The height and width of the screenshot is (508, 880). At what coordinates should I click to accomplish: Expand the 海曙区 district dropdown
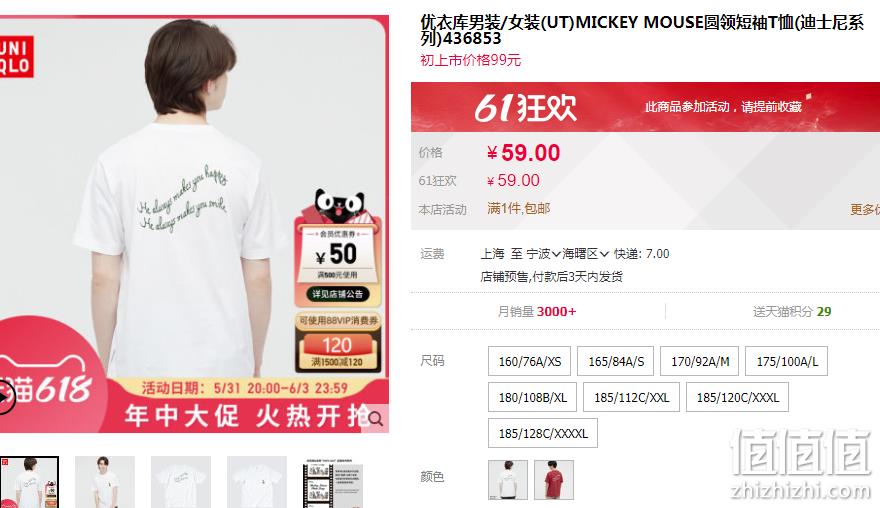point(585,254)
